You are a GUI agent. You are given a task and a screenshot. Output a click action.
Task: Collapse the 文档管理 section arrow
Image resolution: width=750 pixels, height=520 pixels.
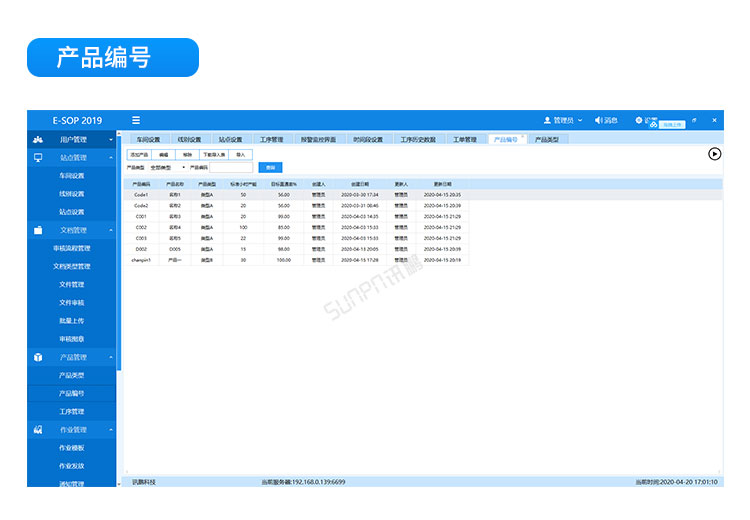[x=111, y=230]
